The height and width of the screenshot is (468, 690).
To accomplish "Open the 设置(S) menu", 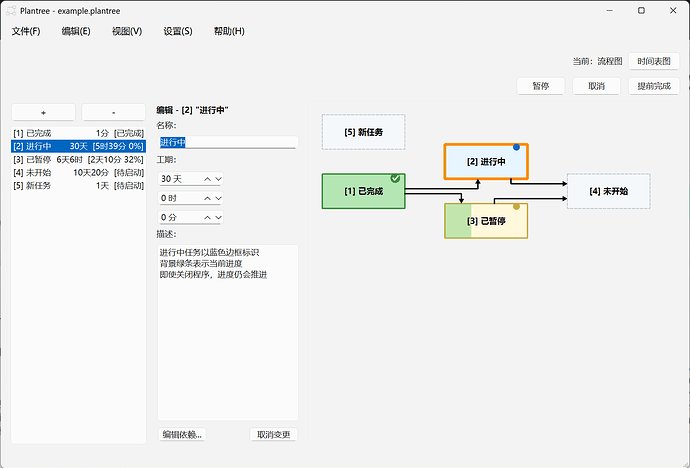I will click(178, 31).
